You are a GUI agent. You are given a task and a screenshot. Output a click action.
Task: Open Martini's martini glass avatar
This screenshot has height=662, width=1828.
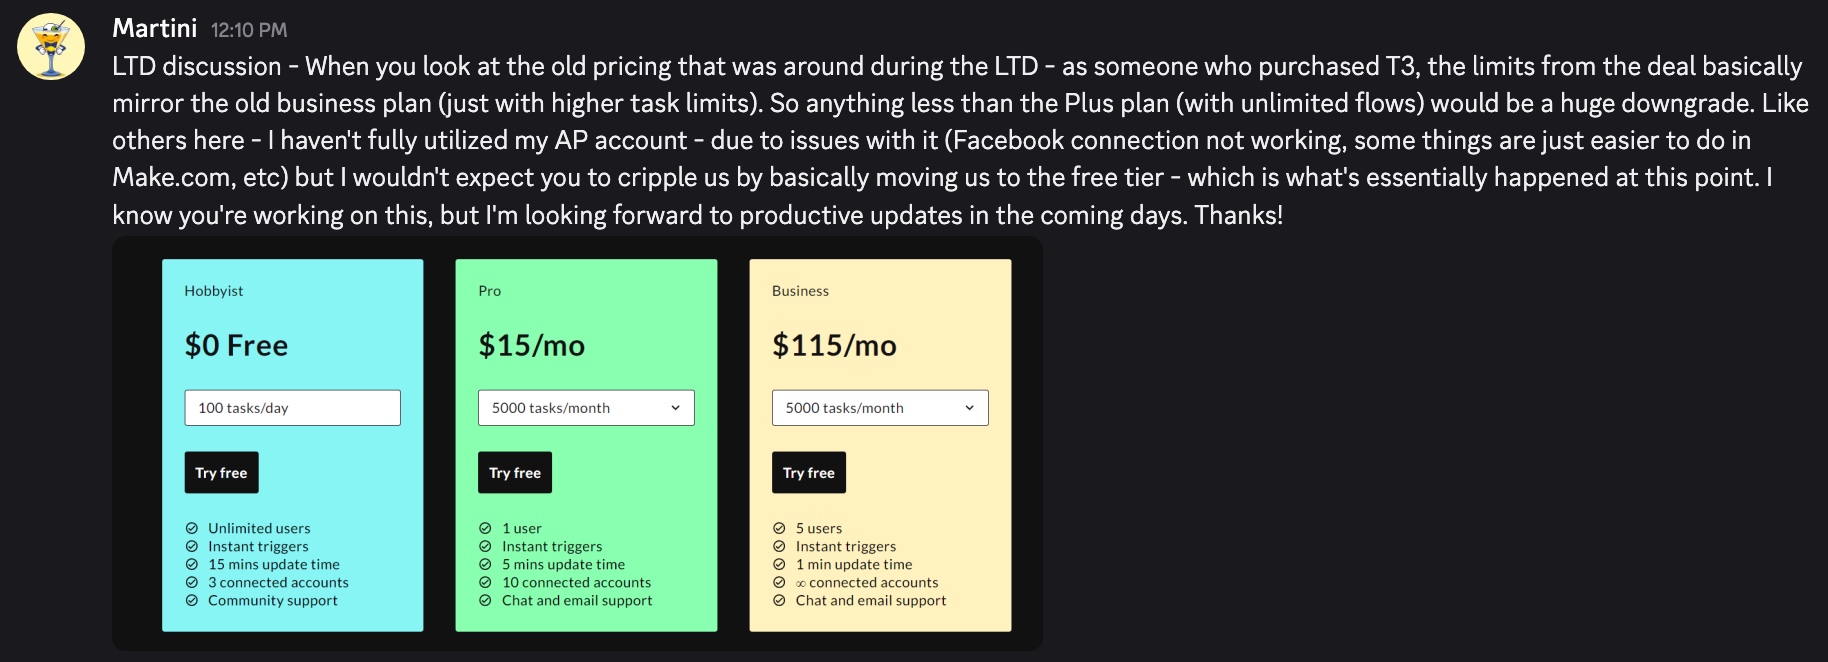point(51,46)
